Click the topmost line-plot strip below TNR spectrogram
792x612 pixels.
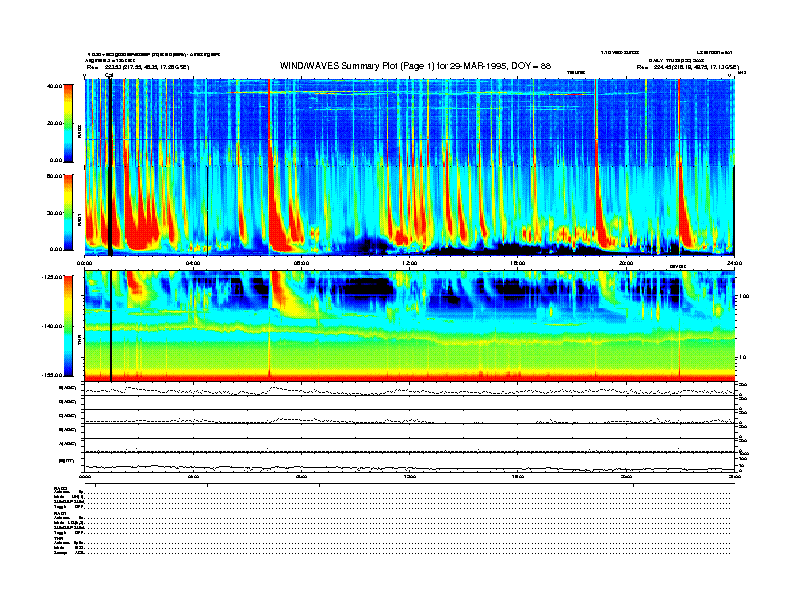(x=410, y=389)
